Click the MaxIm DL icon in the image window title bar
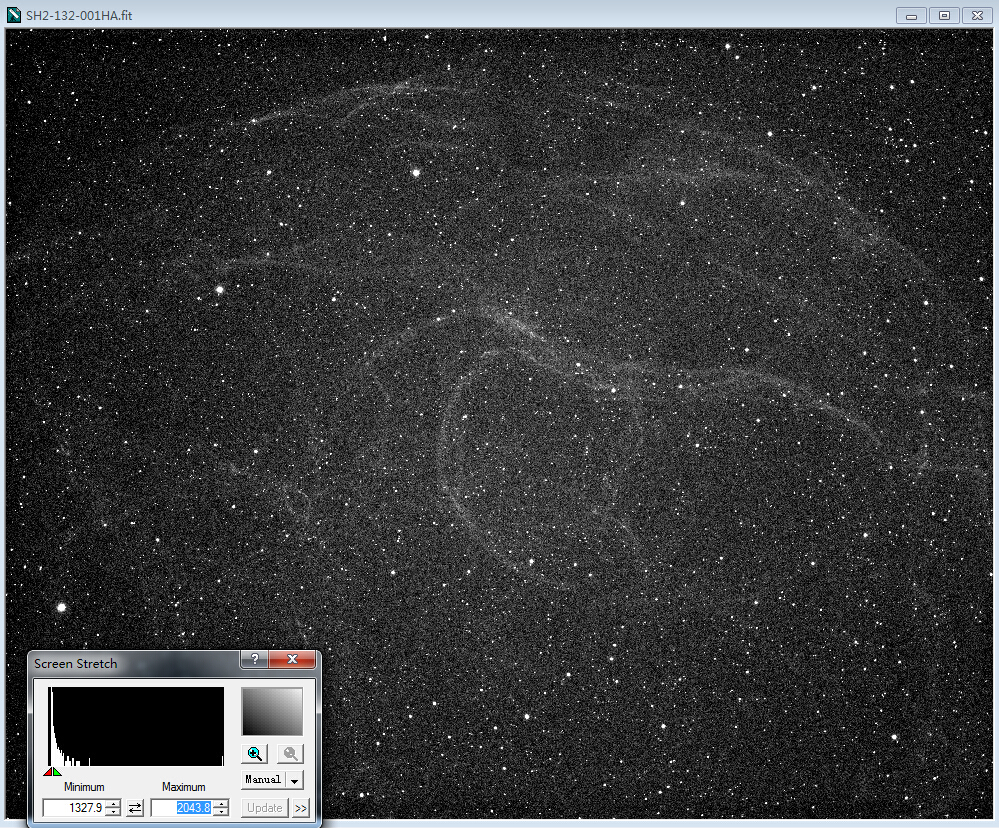 point(13,15)
